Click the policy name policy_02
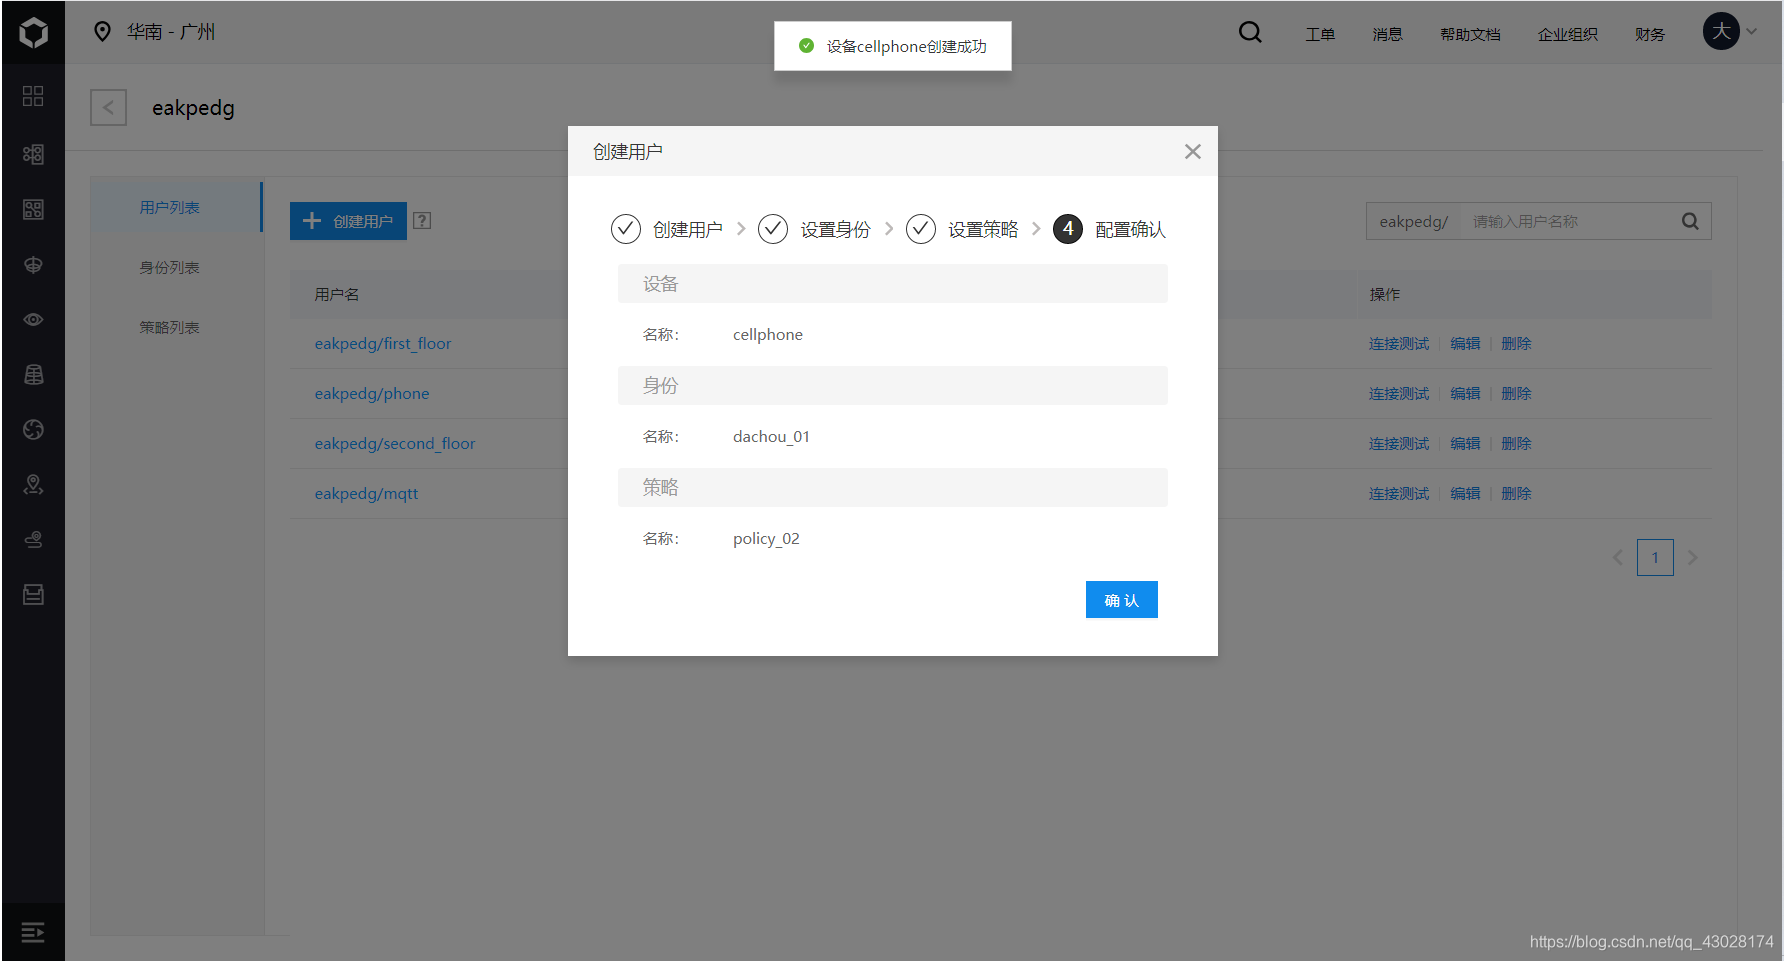The height and width of the screenshot is (961, 1784). pyautogui.click(x=766, y=539)
